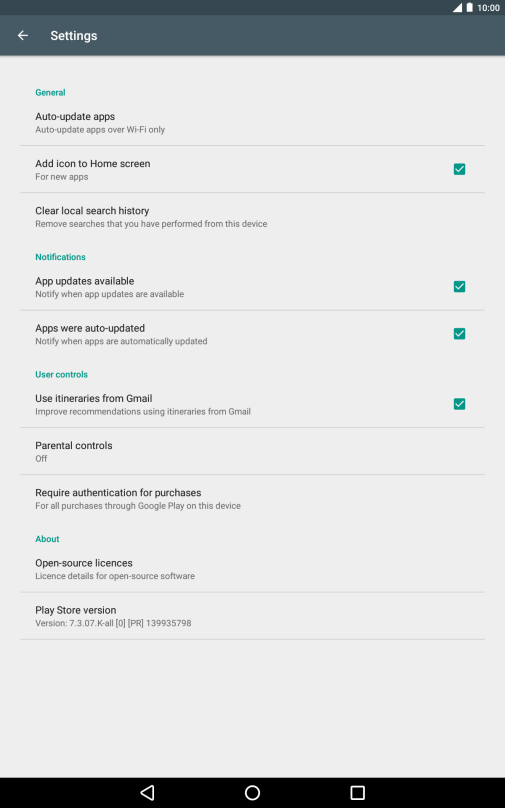Tap the 10:00 clock in status bar

pos(489,8)
